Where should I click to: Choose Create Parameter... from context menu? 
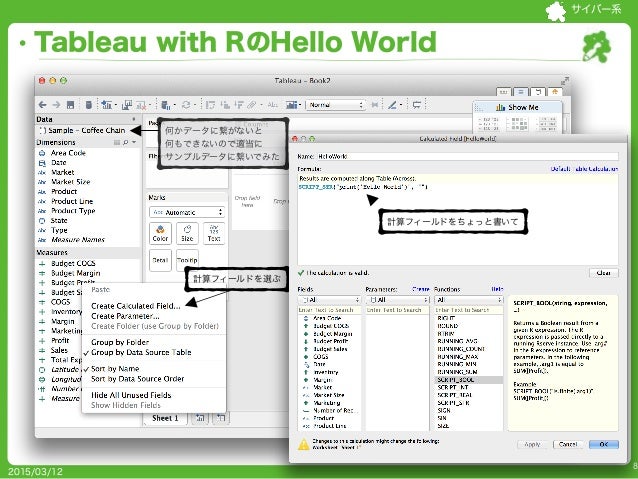(x=125, y=316)
